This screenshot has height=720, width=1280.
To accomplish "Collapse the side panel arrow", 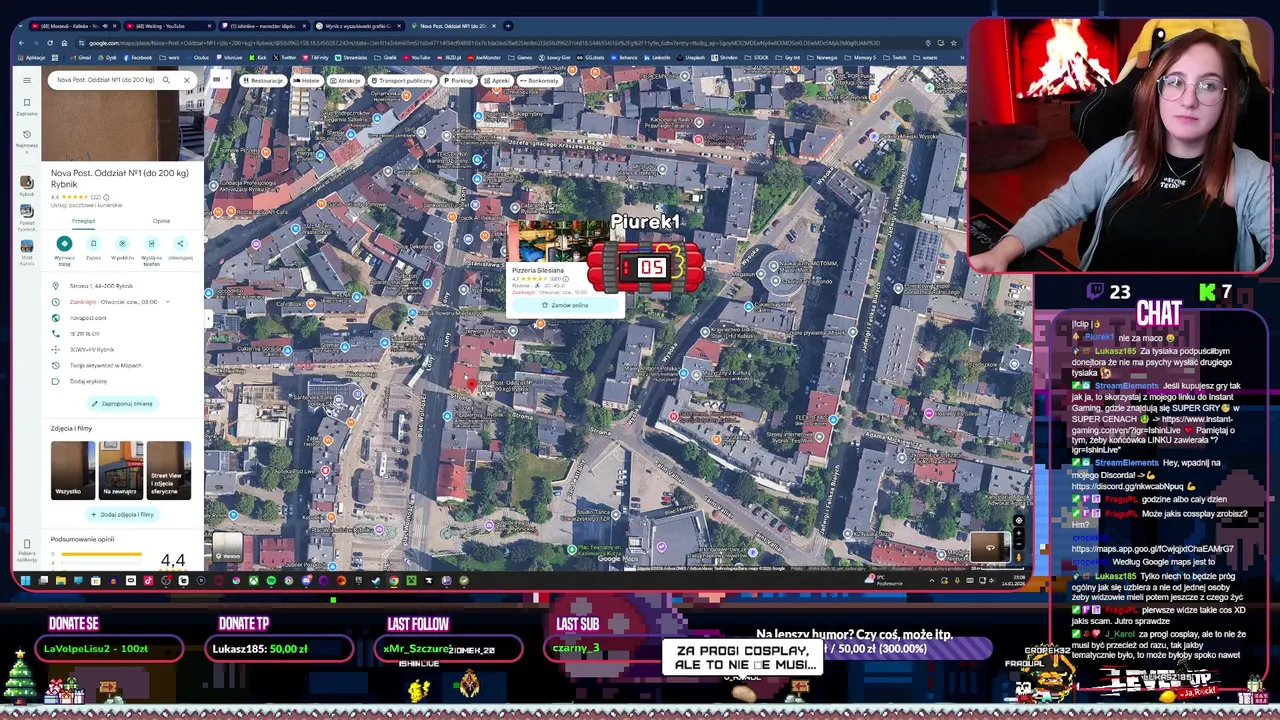I will [x=209, y=319].
